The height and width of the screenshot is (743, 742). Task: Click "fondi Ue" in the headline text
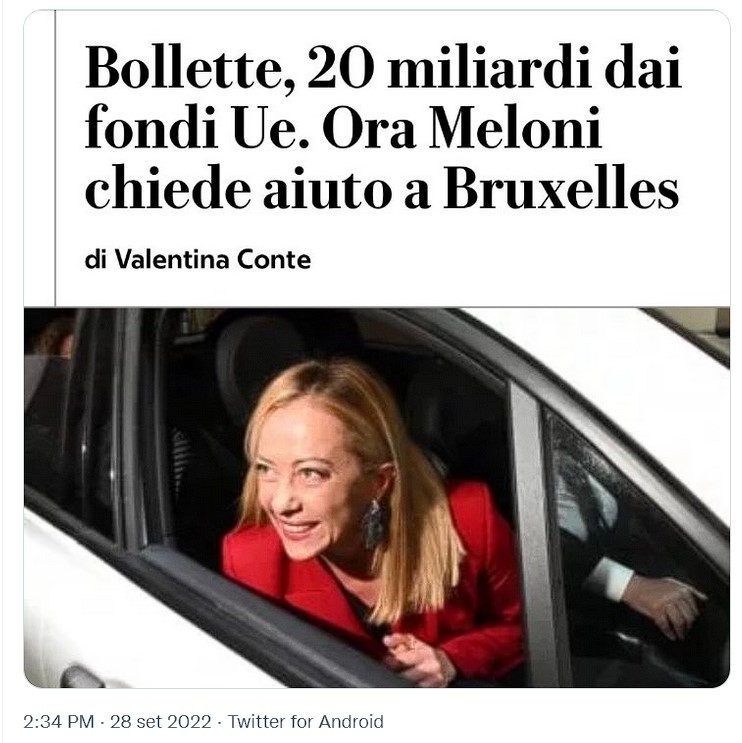click(x=170, y=130)
